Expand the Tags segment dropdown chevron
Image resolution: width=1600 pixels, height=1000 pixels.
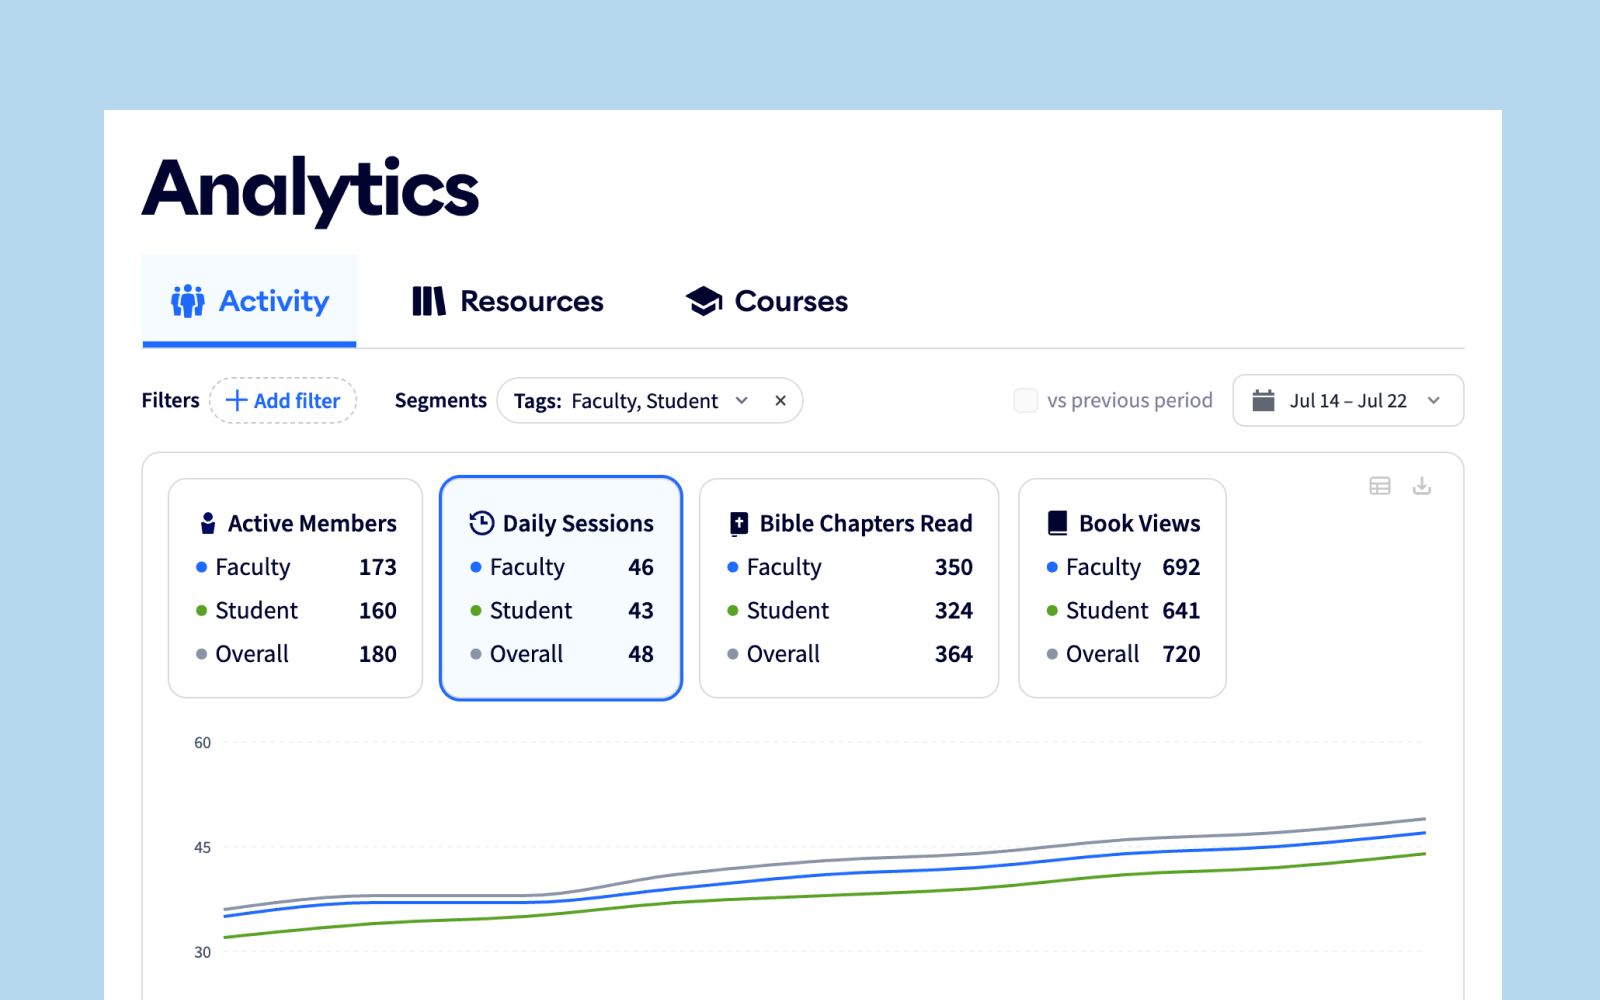coord(742,401)
